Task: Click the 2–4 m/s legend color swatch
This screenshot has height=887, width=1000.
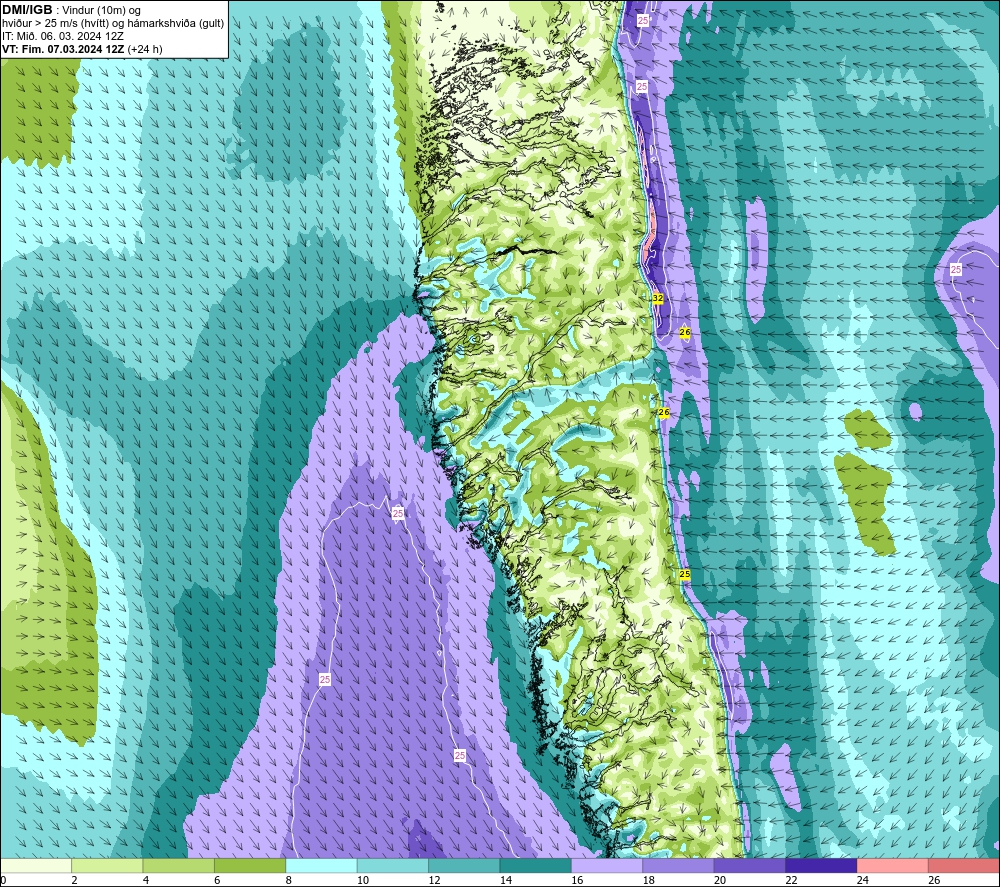Action: pos(107,866)
